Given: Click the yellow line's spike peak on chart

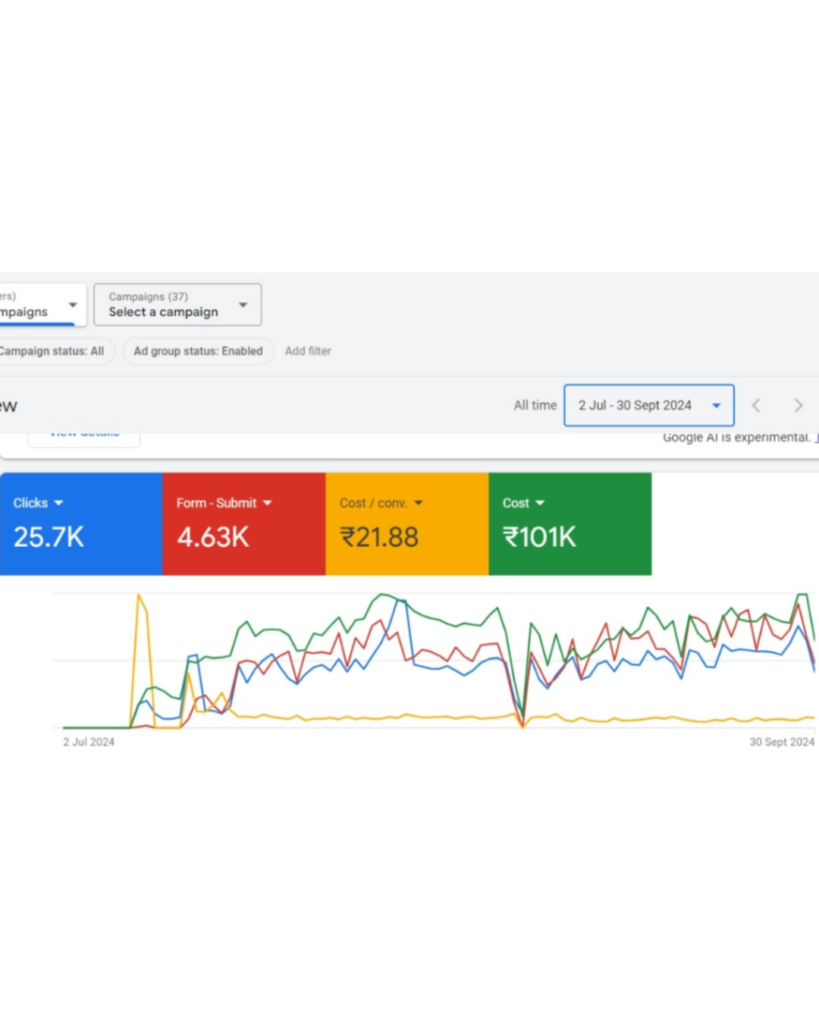Looking at the screenshot, I should [139, 596].
